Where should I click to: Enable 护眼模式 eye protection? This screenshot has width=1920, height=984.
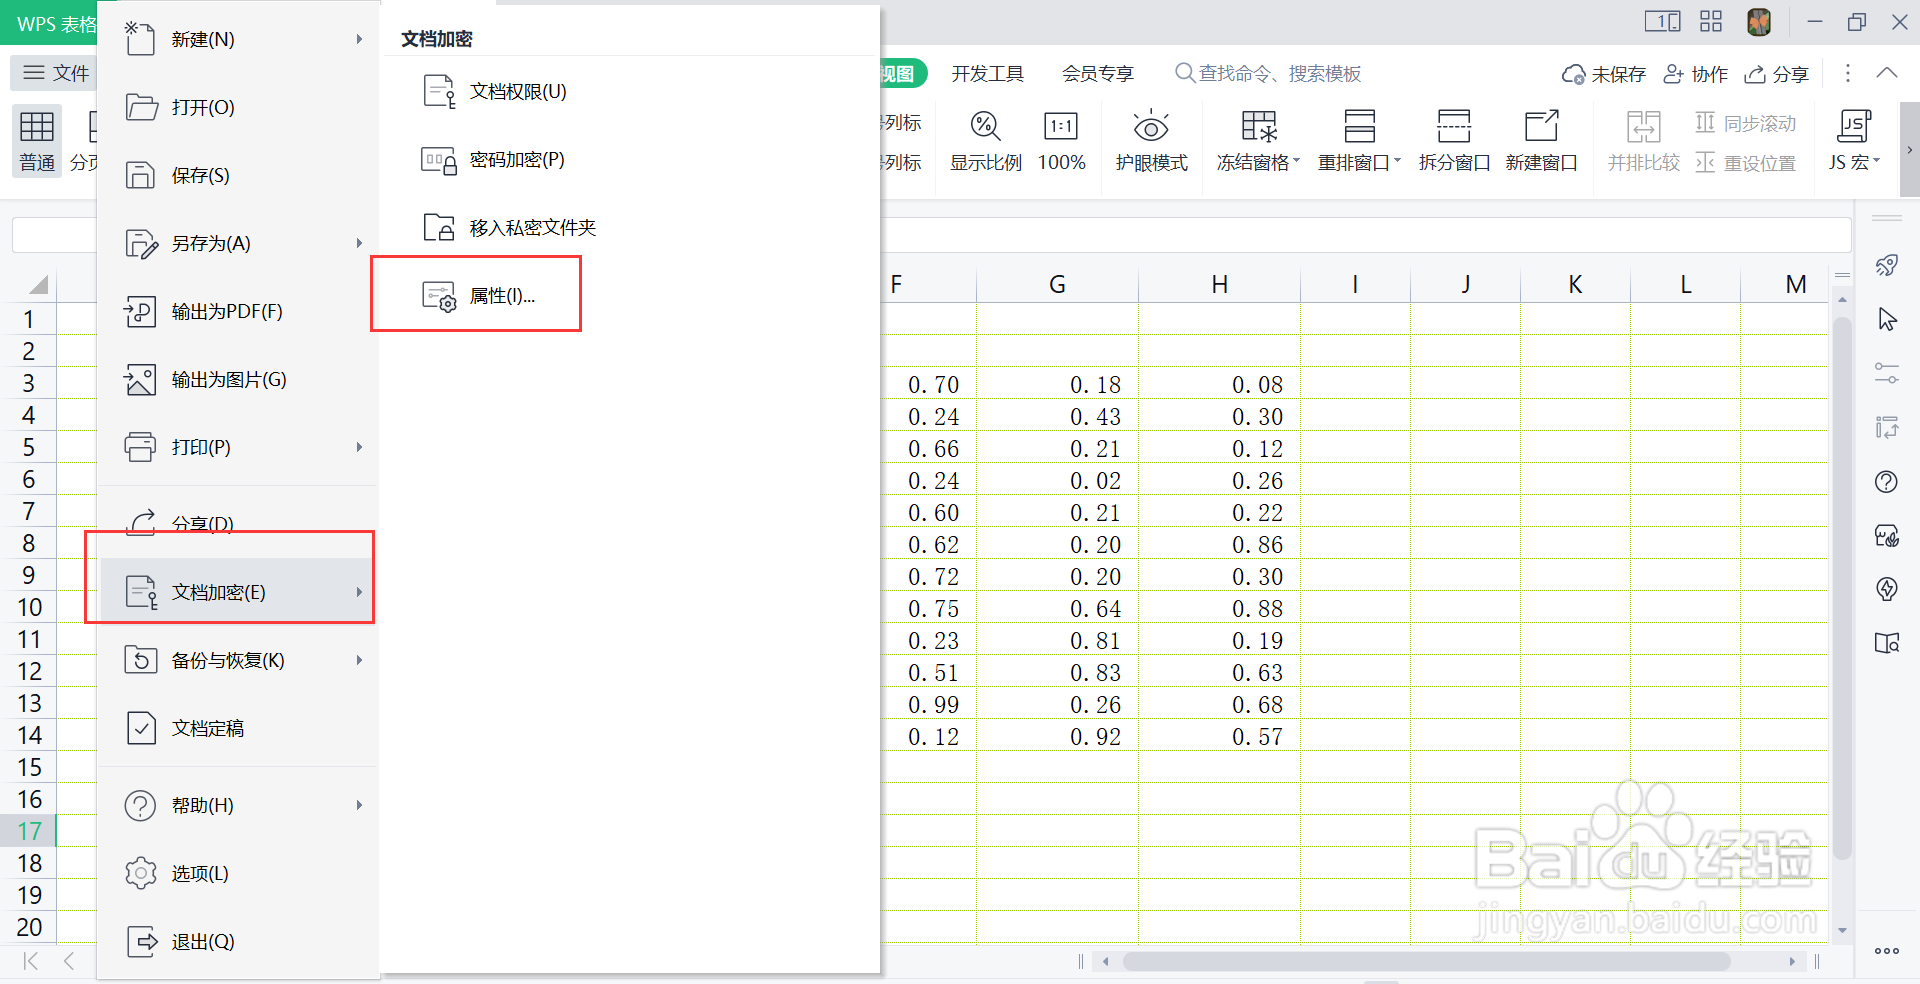pos(1151,140)
